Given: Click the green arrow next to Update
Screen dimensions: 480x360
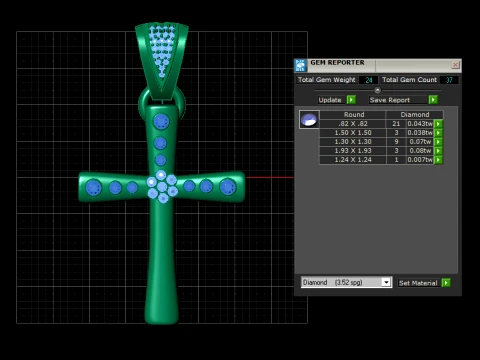Looking at the screenshot, I should point(351,100).
